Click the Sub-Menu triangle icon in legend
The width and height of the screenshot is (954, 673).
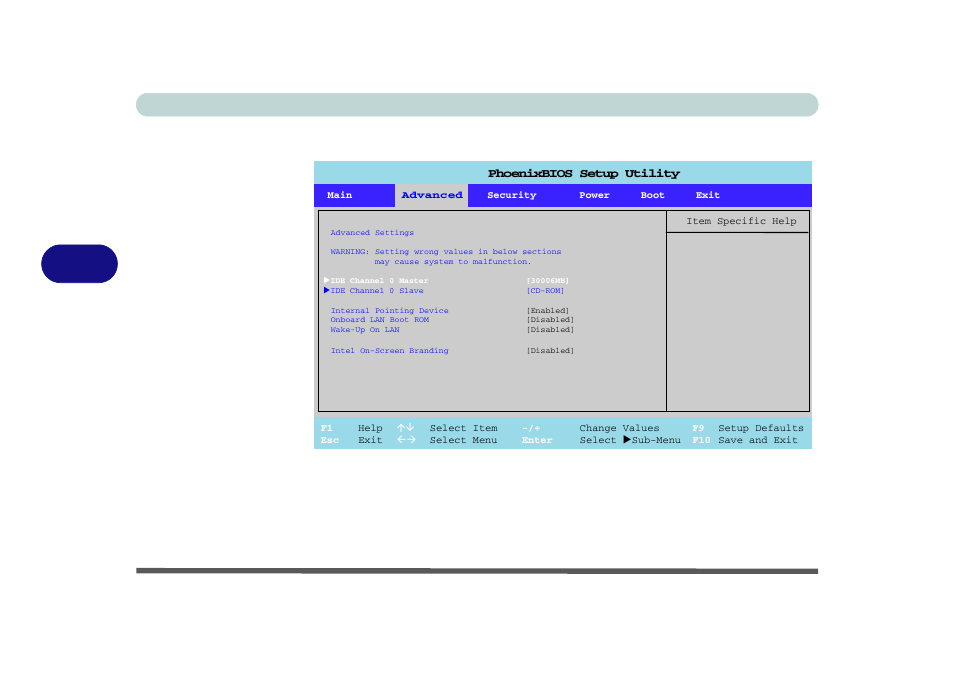point(627,439)
